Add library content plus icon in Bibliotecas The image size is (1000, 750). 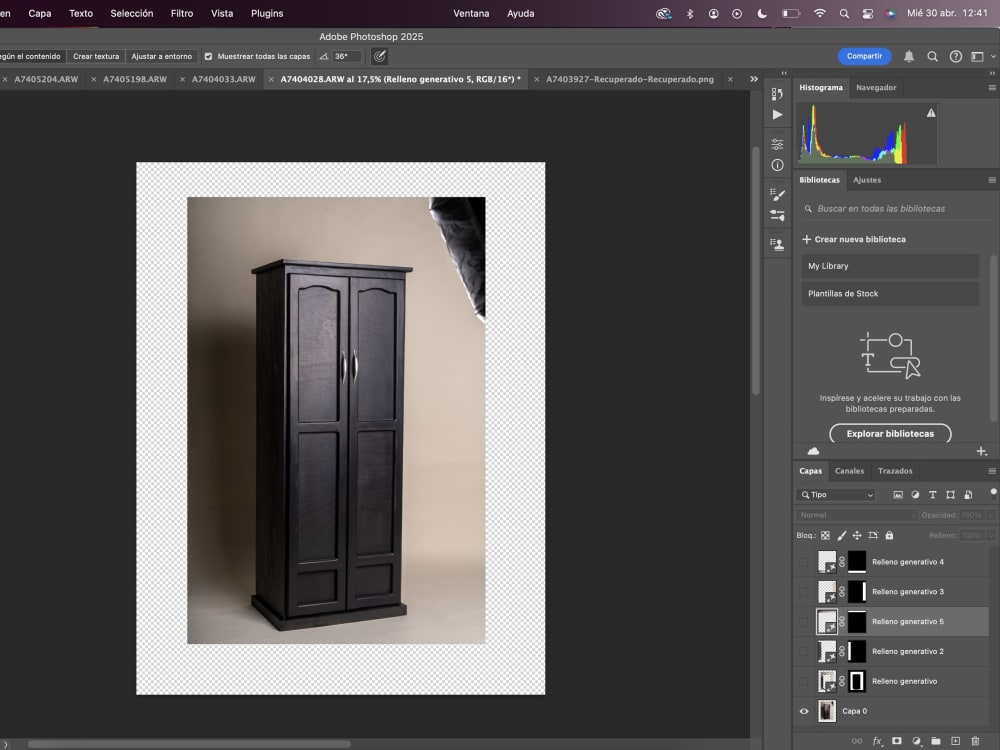pyautogui.click(x=982, y=452)
